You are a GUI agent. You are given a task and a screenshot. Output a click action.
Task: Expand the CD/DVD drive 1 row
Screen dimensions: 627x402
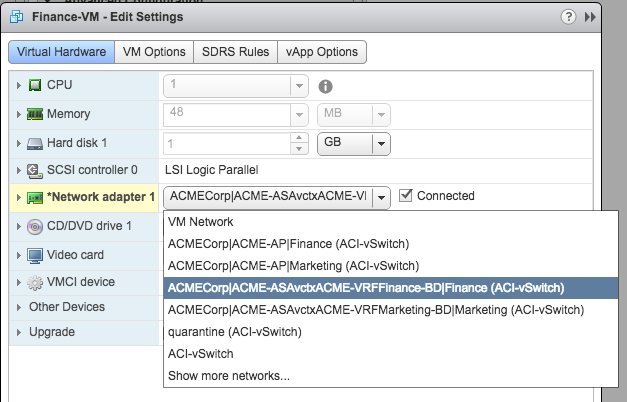click(x=18, y=226)
